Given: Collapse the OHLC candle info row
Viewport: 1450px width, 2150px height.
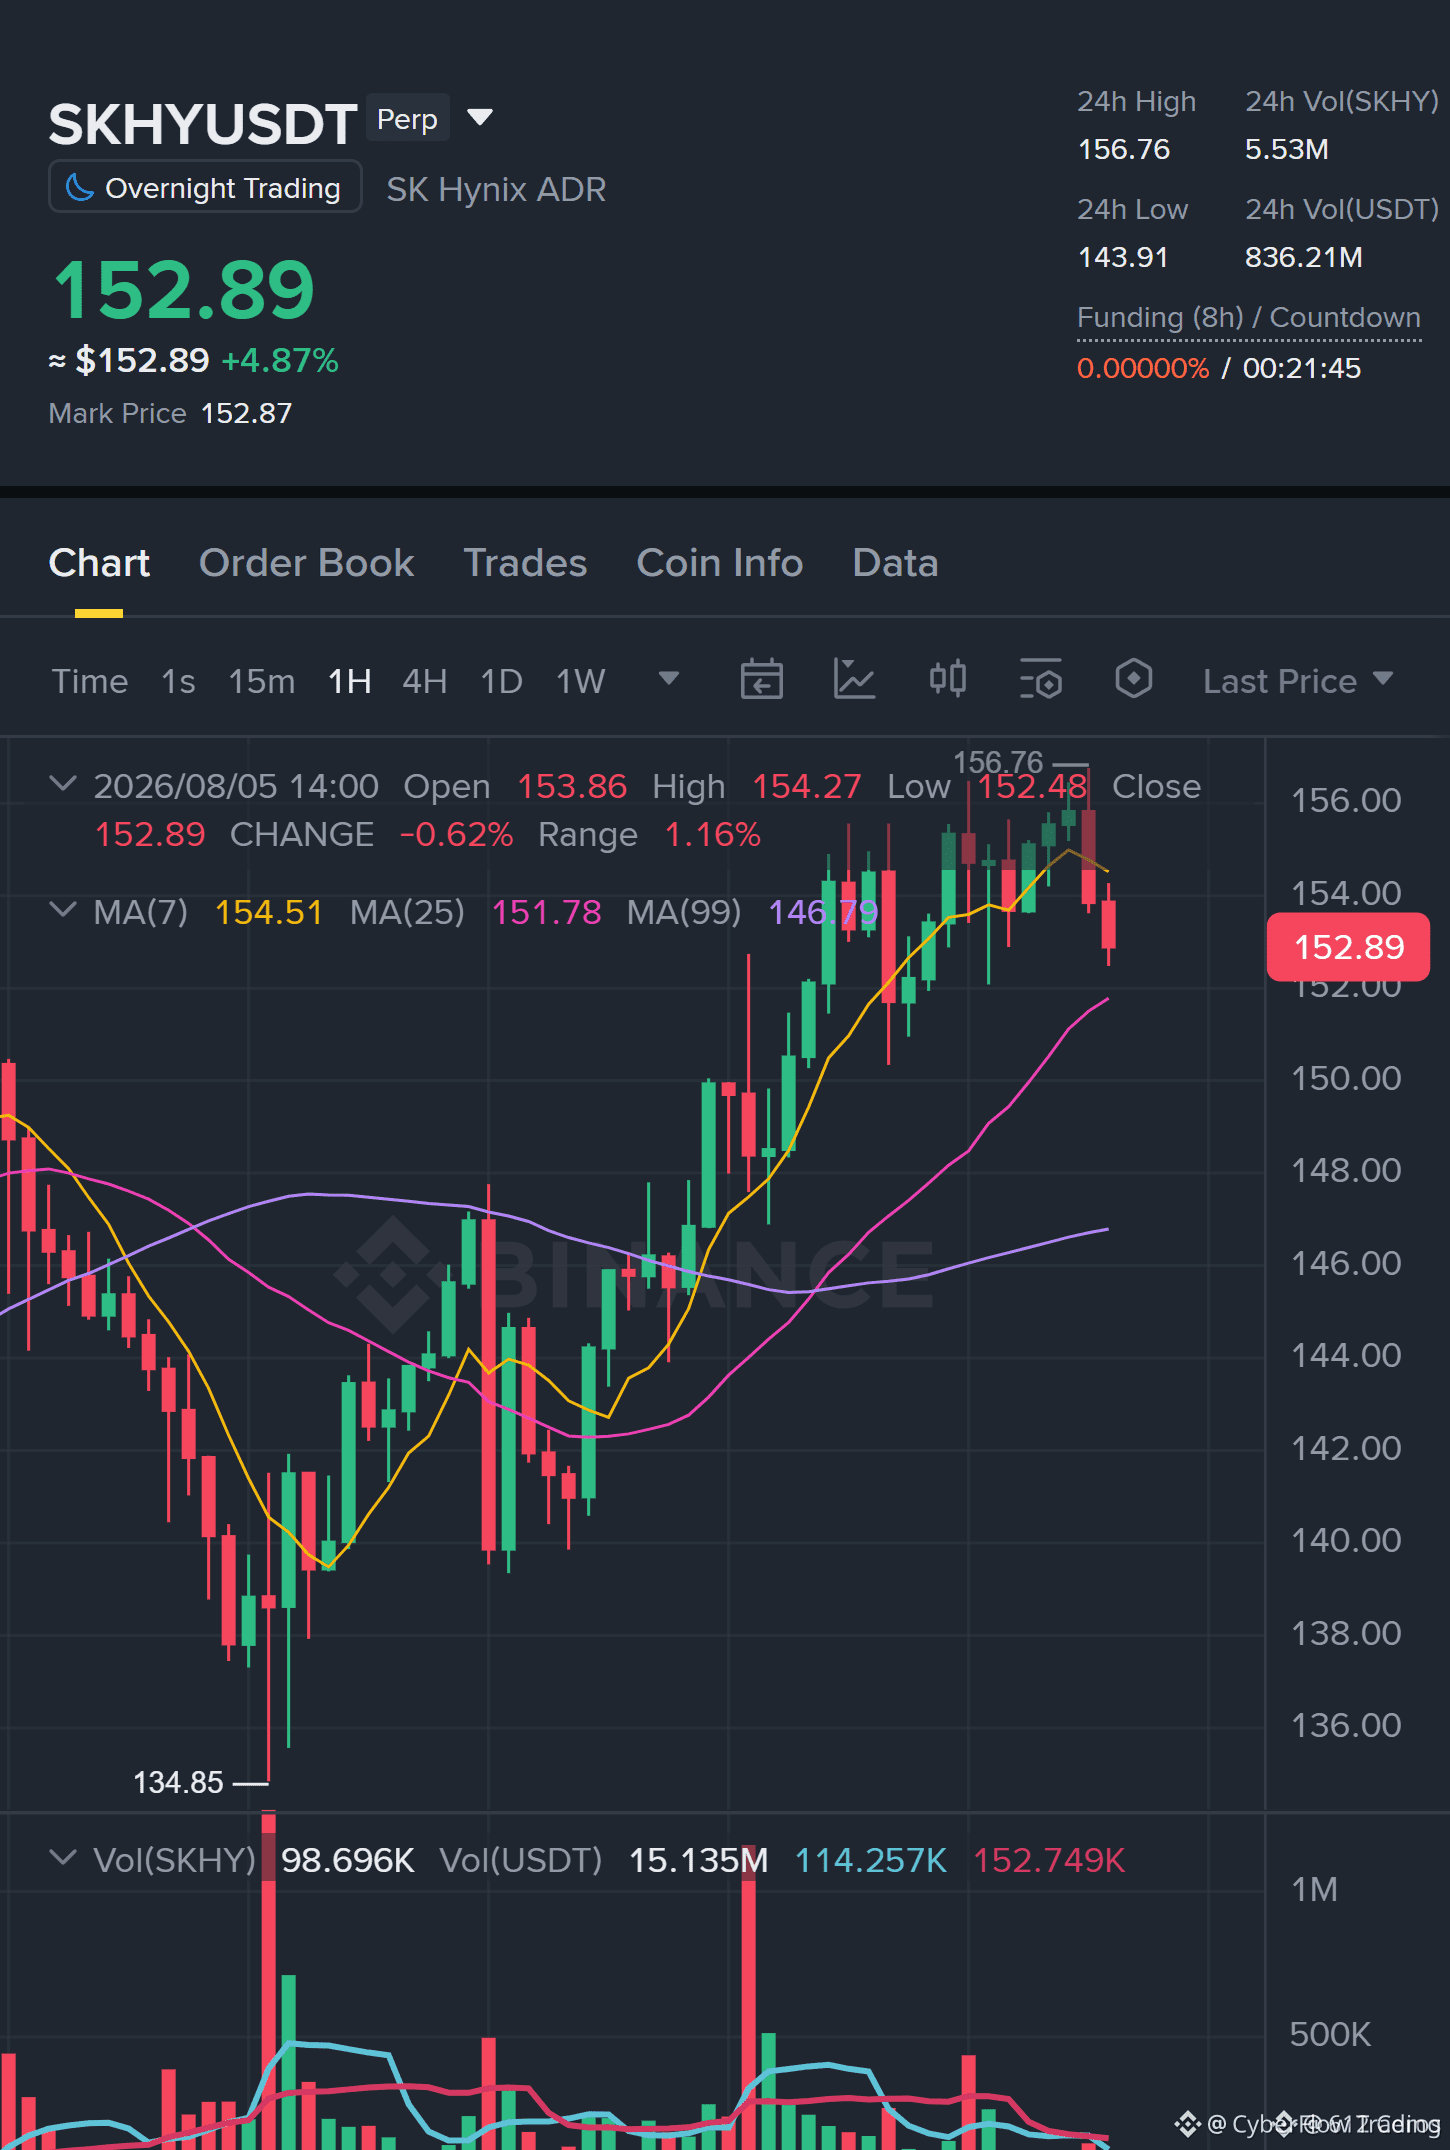Looking at the screenshot, I should pyautogui.click(x=62, y=784).
